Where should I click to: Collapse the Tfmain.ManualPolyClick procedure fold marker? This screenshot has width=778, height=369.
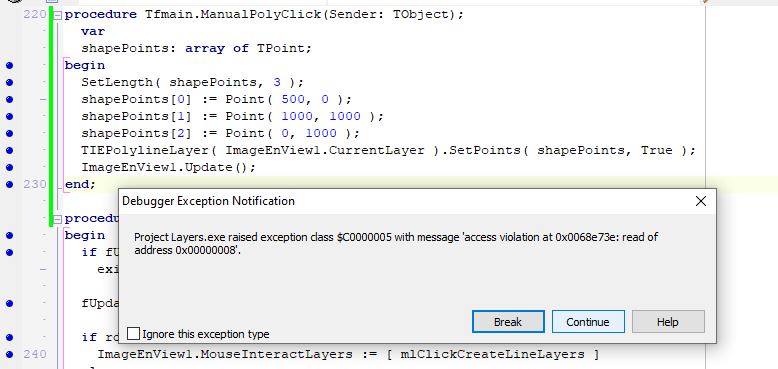(x=58, y=15)
